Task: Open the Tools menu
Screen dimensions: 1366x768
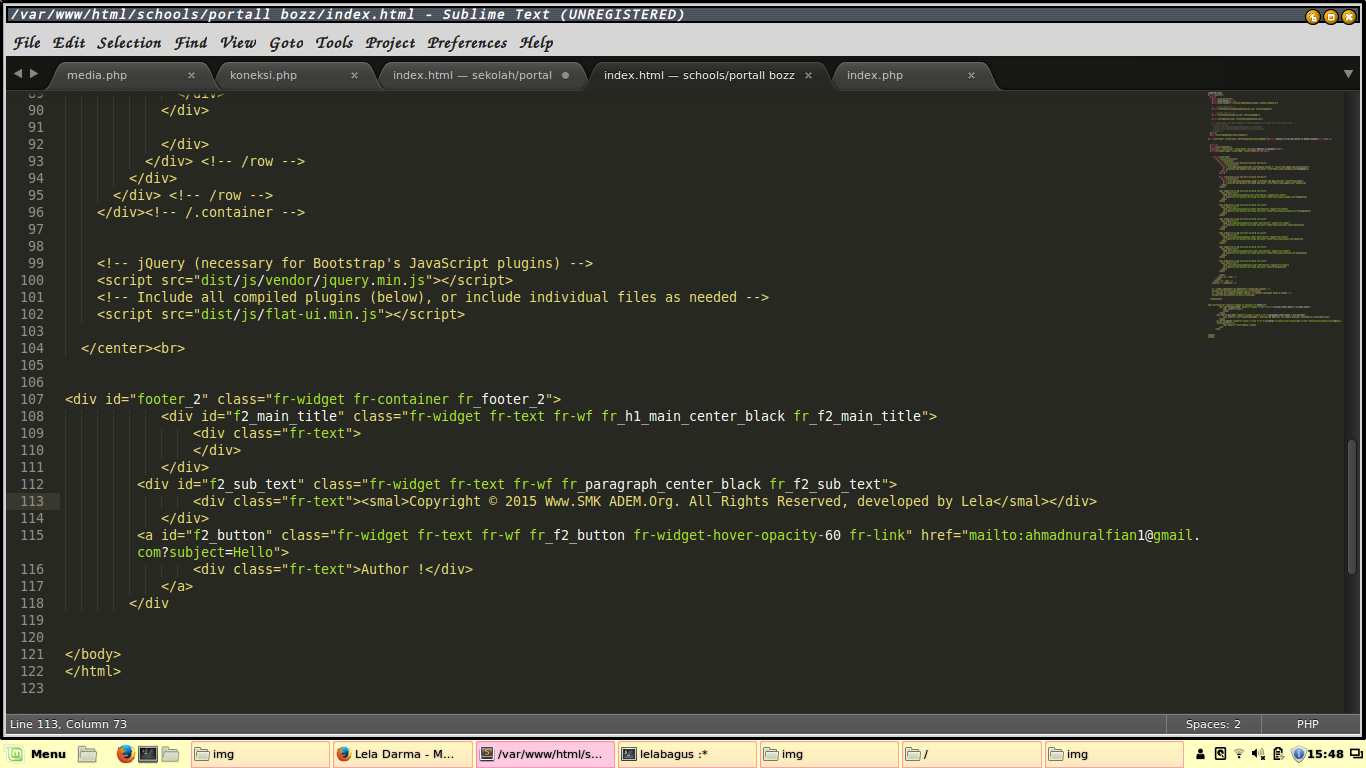Action: pyautogui.click(x=334, y=43)
